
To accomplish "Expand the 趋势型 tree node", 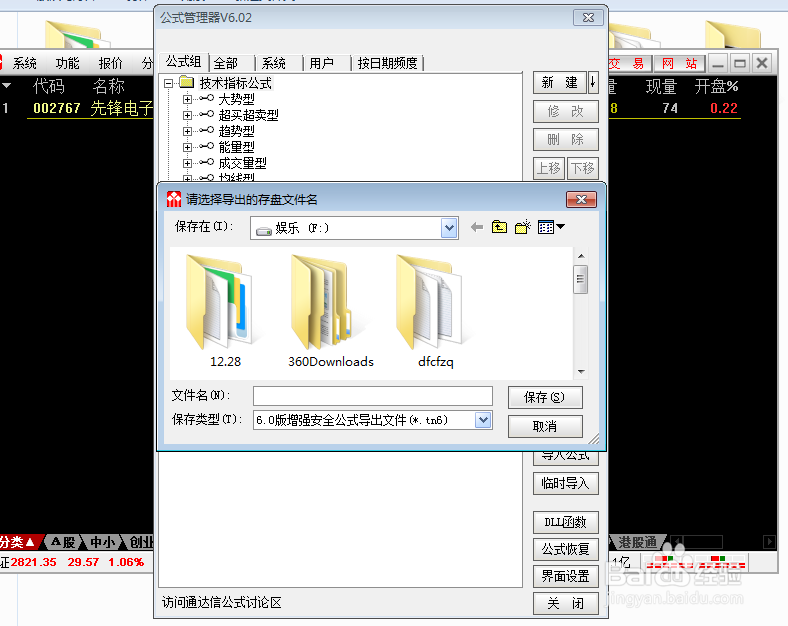I will click(x=187, y=131).
